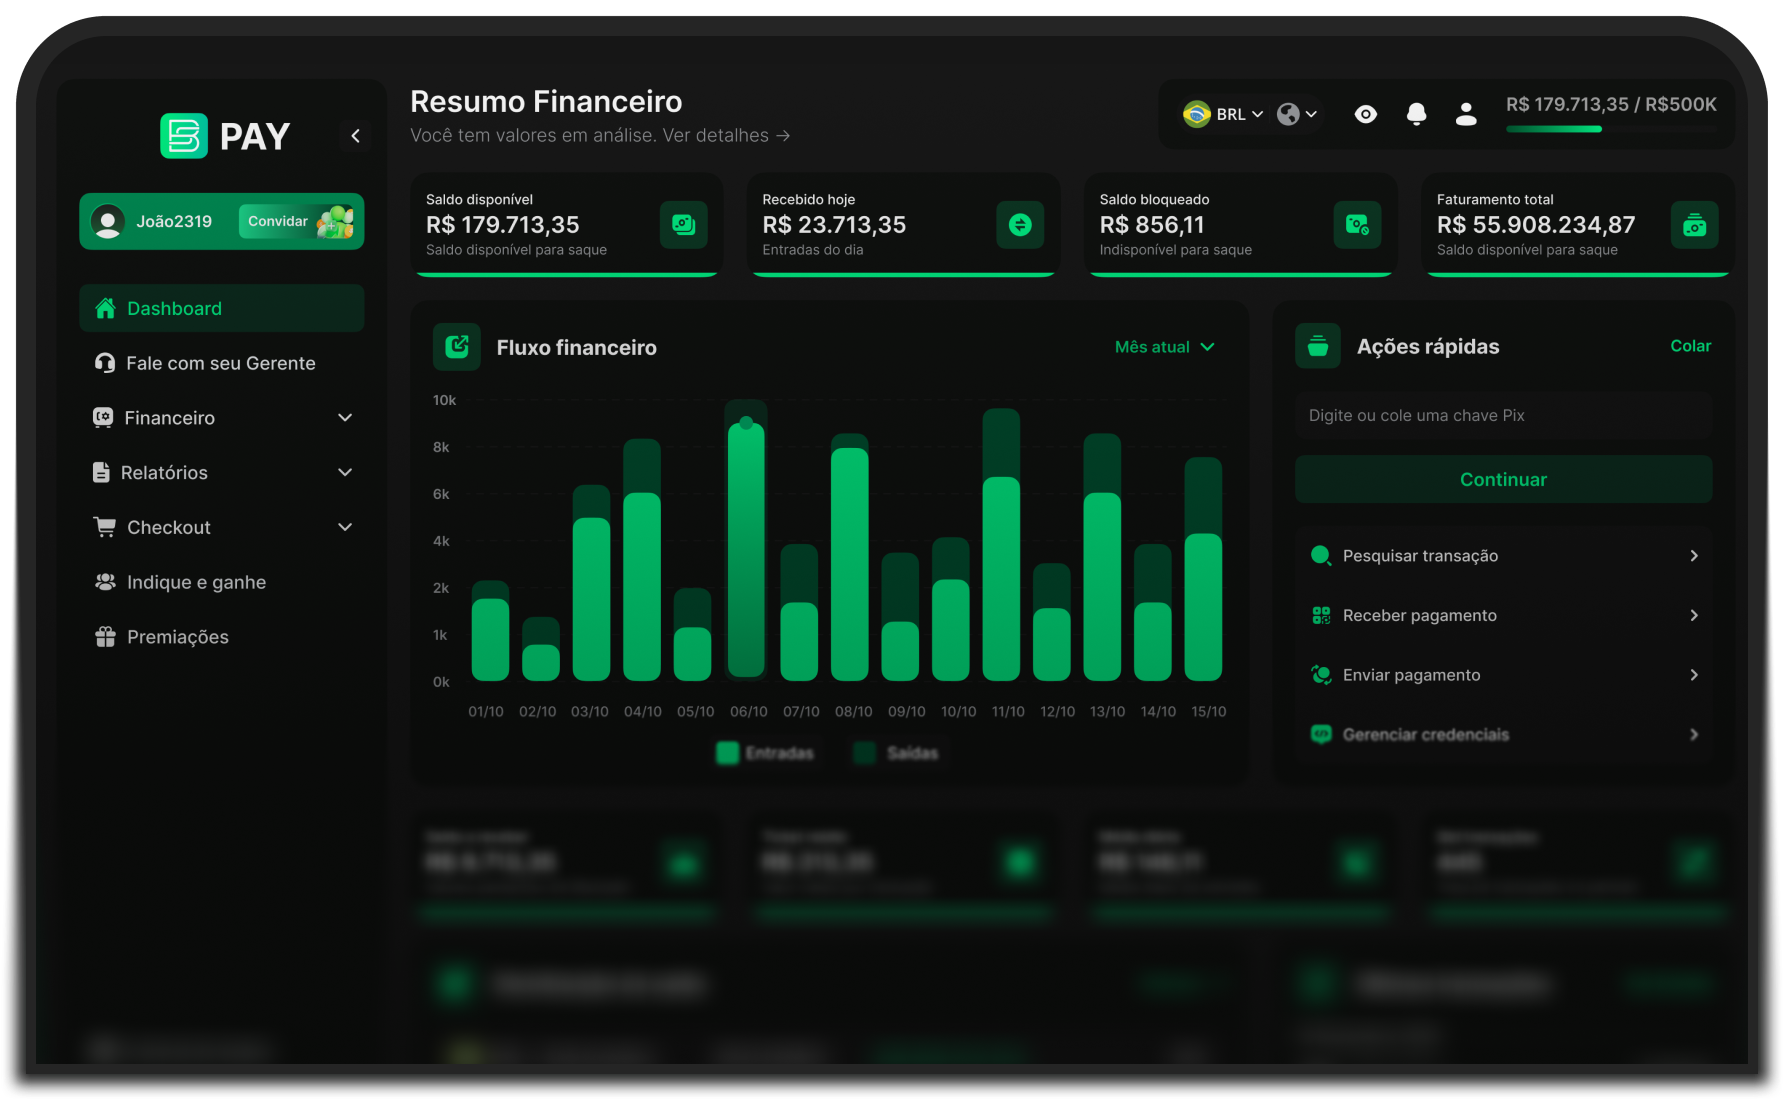The width and height of the screenshot is (1784, 1100).
Task: Click the notification bell icon
Action: [1416, 115]
